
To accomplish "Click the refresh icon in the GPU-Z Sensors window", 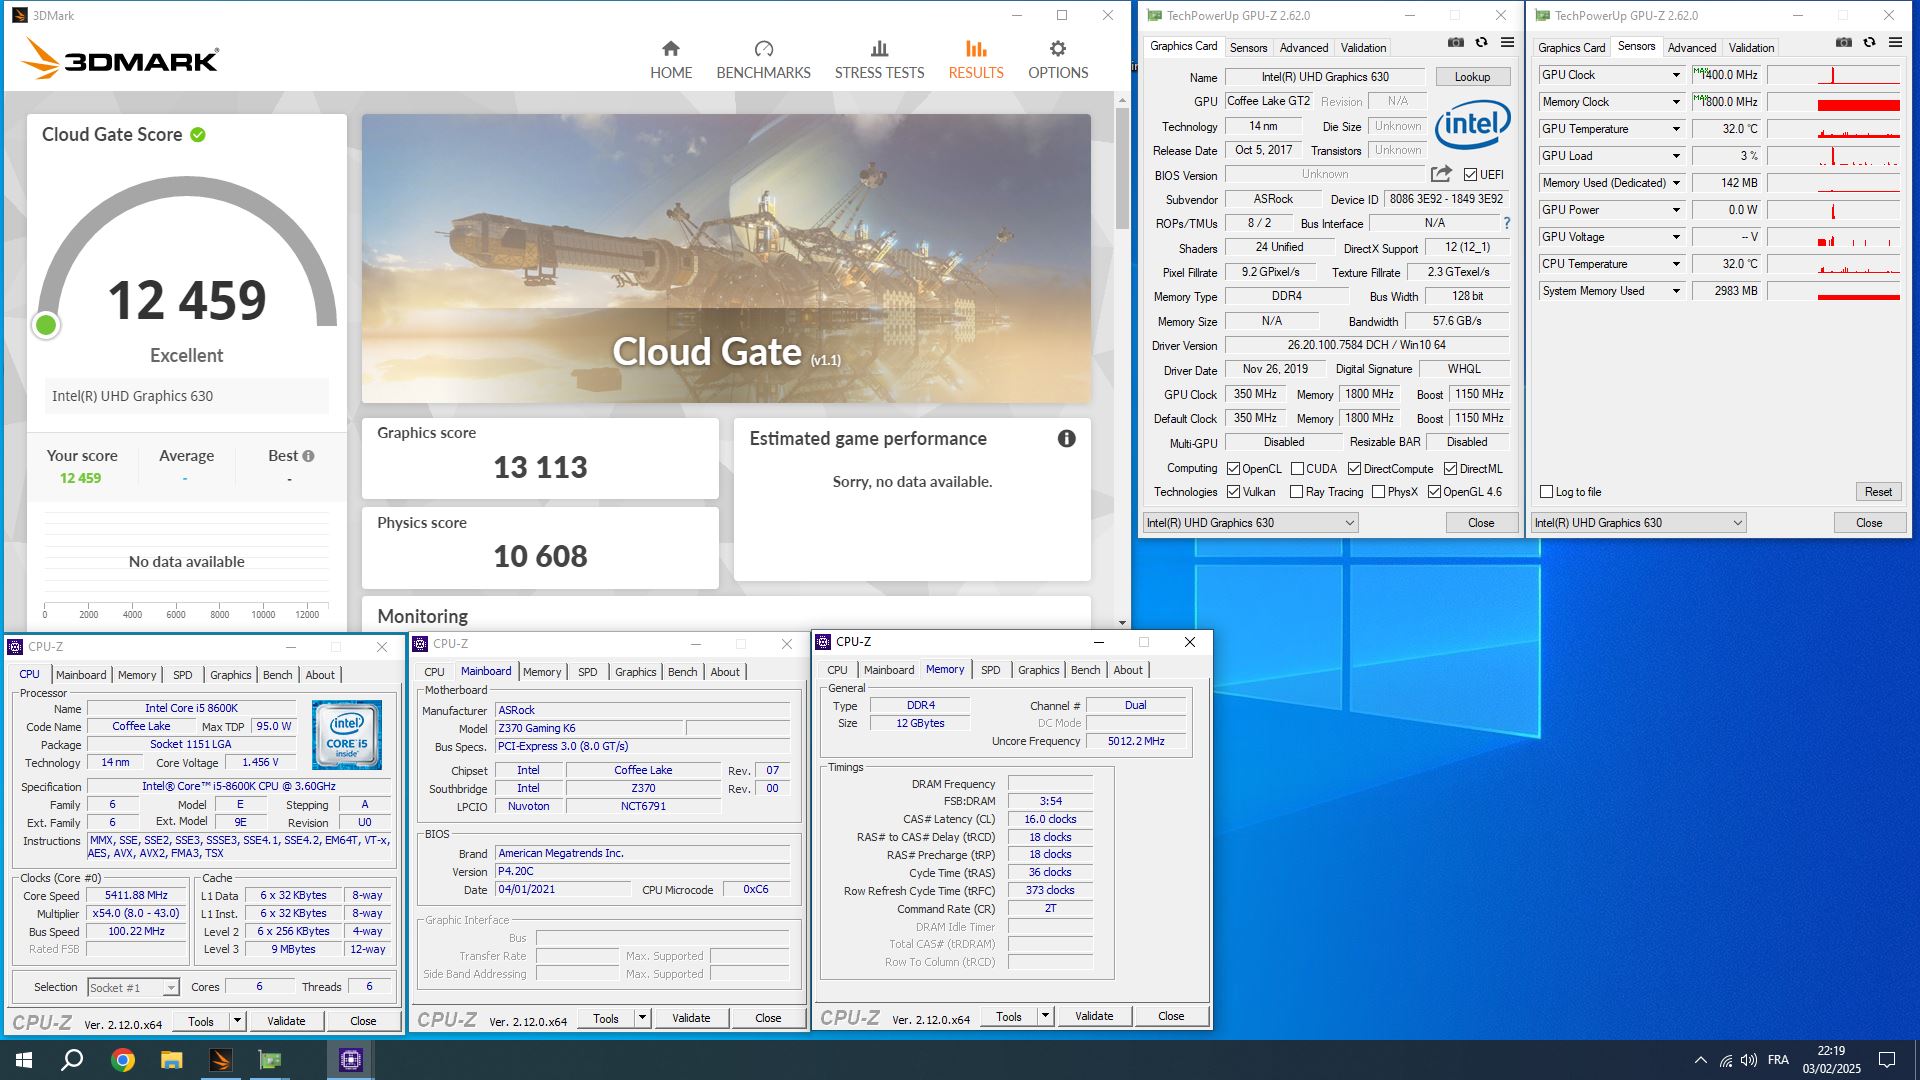I will 1870,43.
